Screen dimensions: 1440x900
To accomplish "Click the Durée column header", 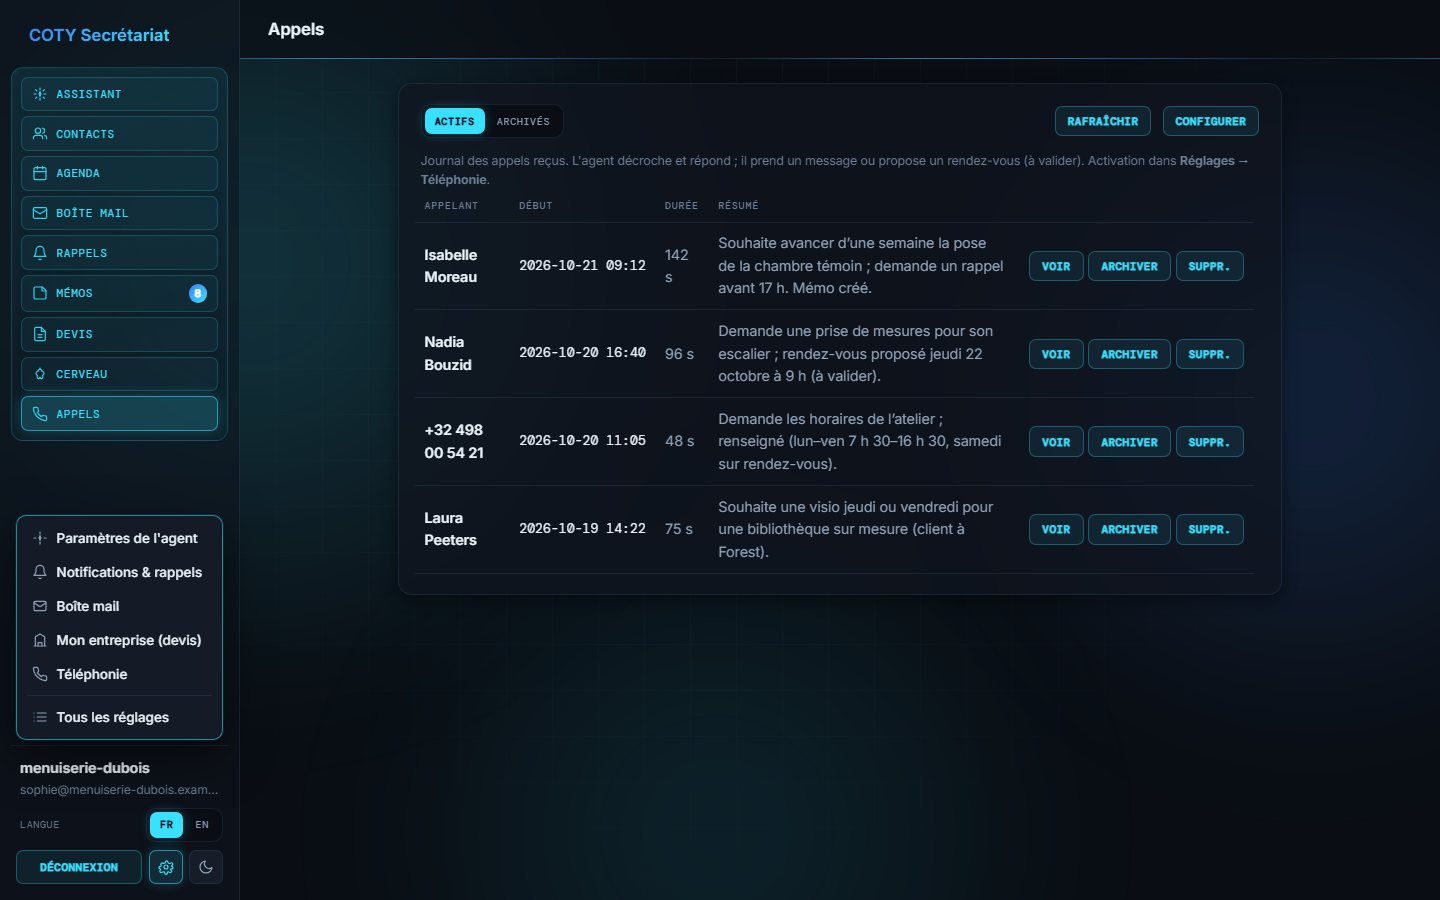I will 681,206.
